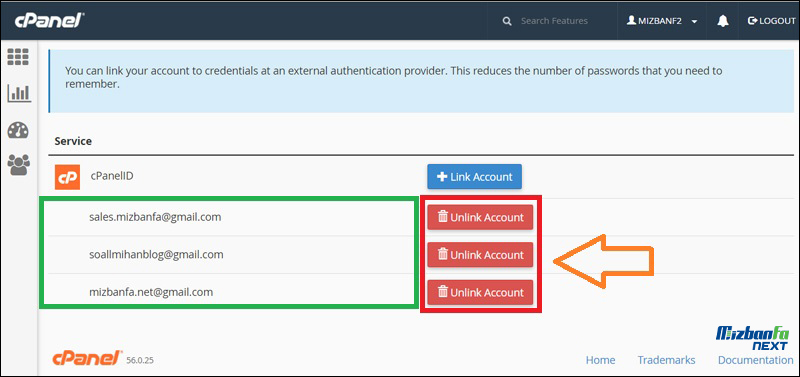Click the cPanel logo in footer

(87, 358)
